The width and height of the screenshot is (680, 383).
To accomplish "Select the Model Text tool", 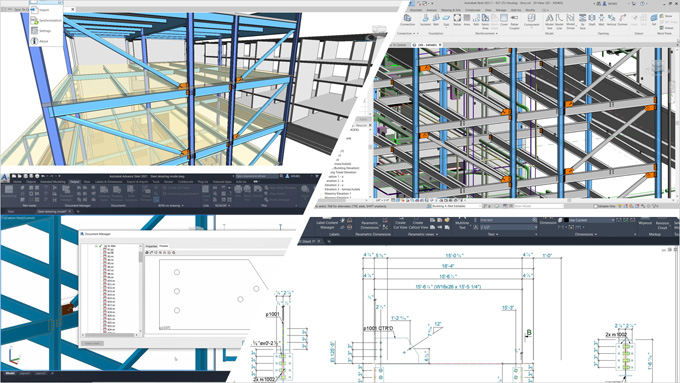I will point(549,21).
